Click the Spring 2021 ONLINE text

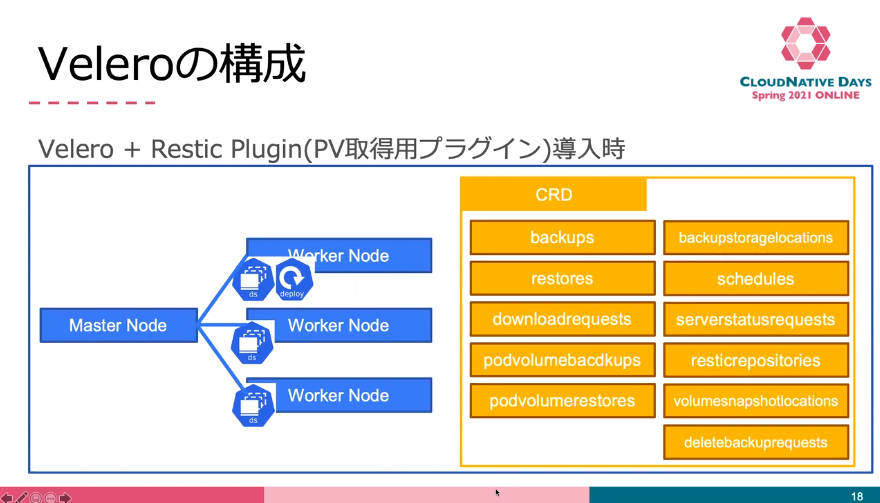pyautogui.click(x=805, y=95)
